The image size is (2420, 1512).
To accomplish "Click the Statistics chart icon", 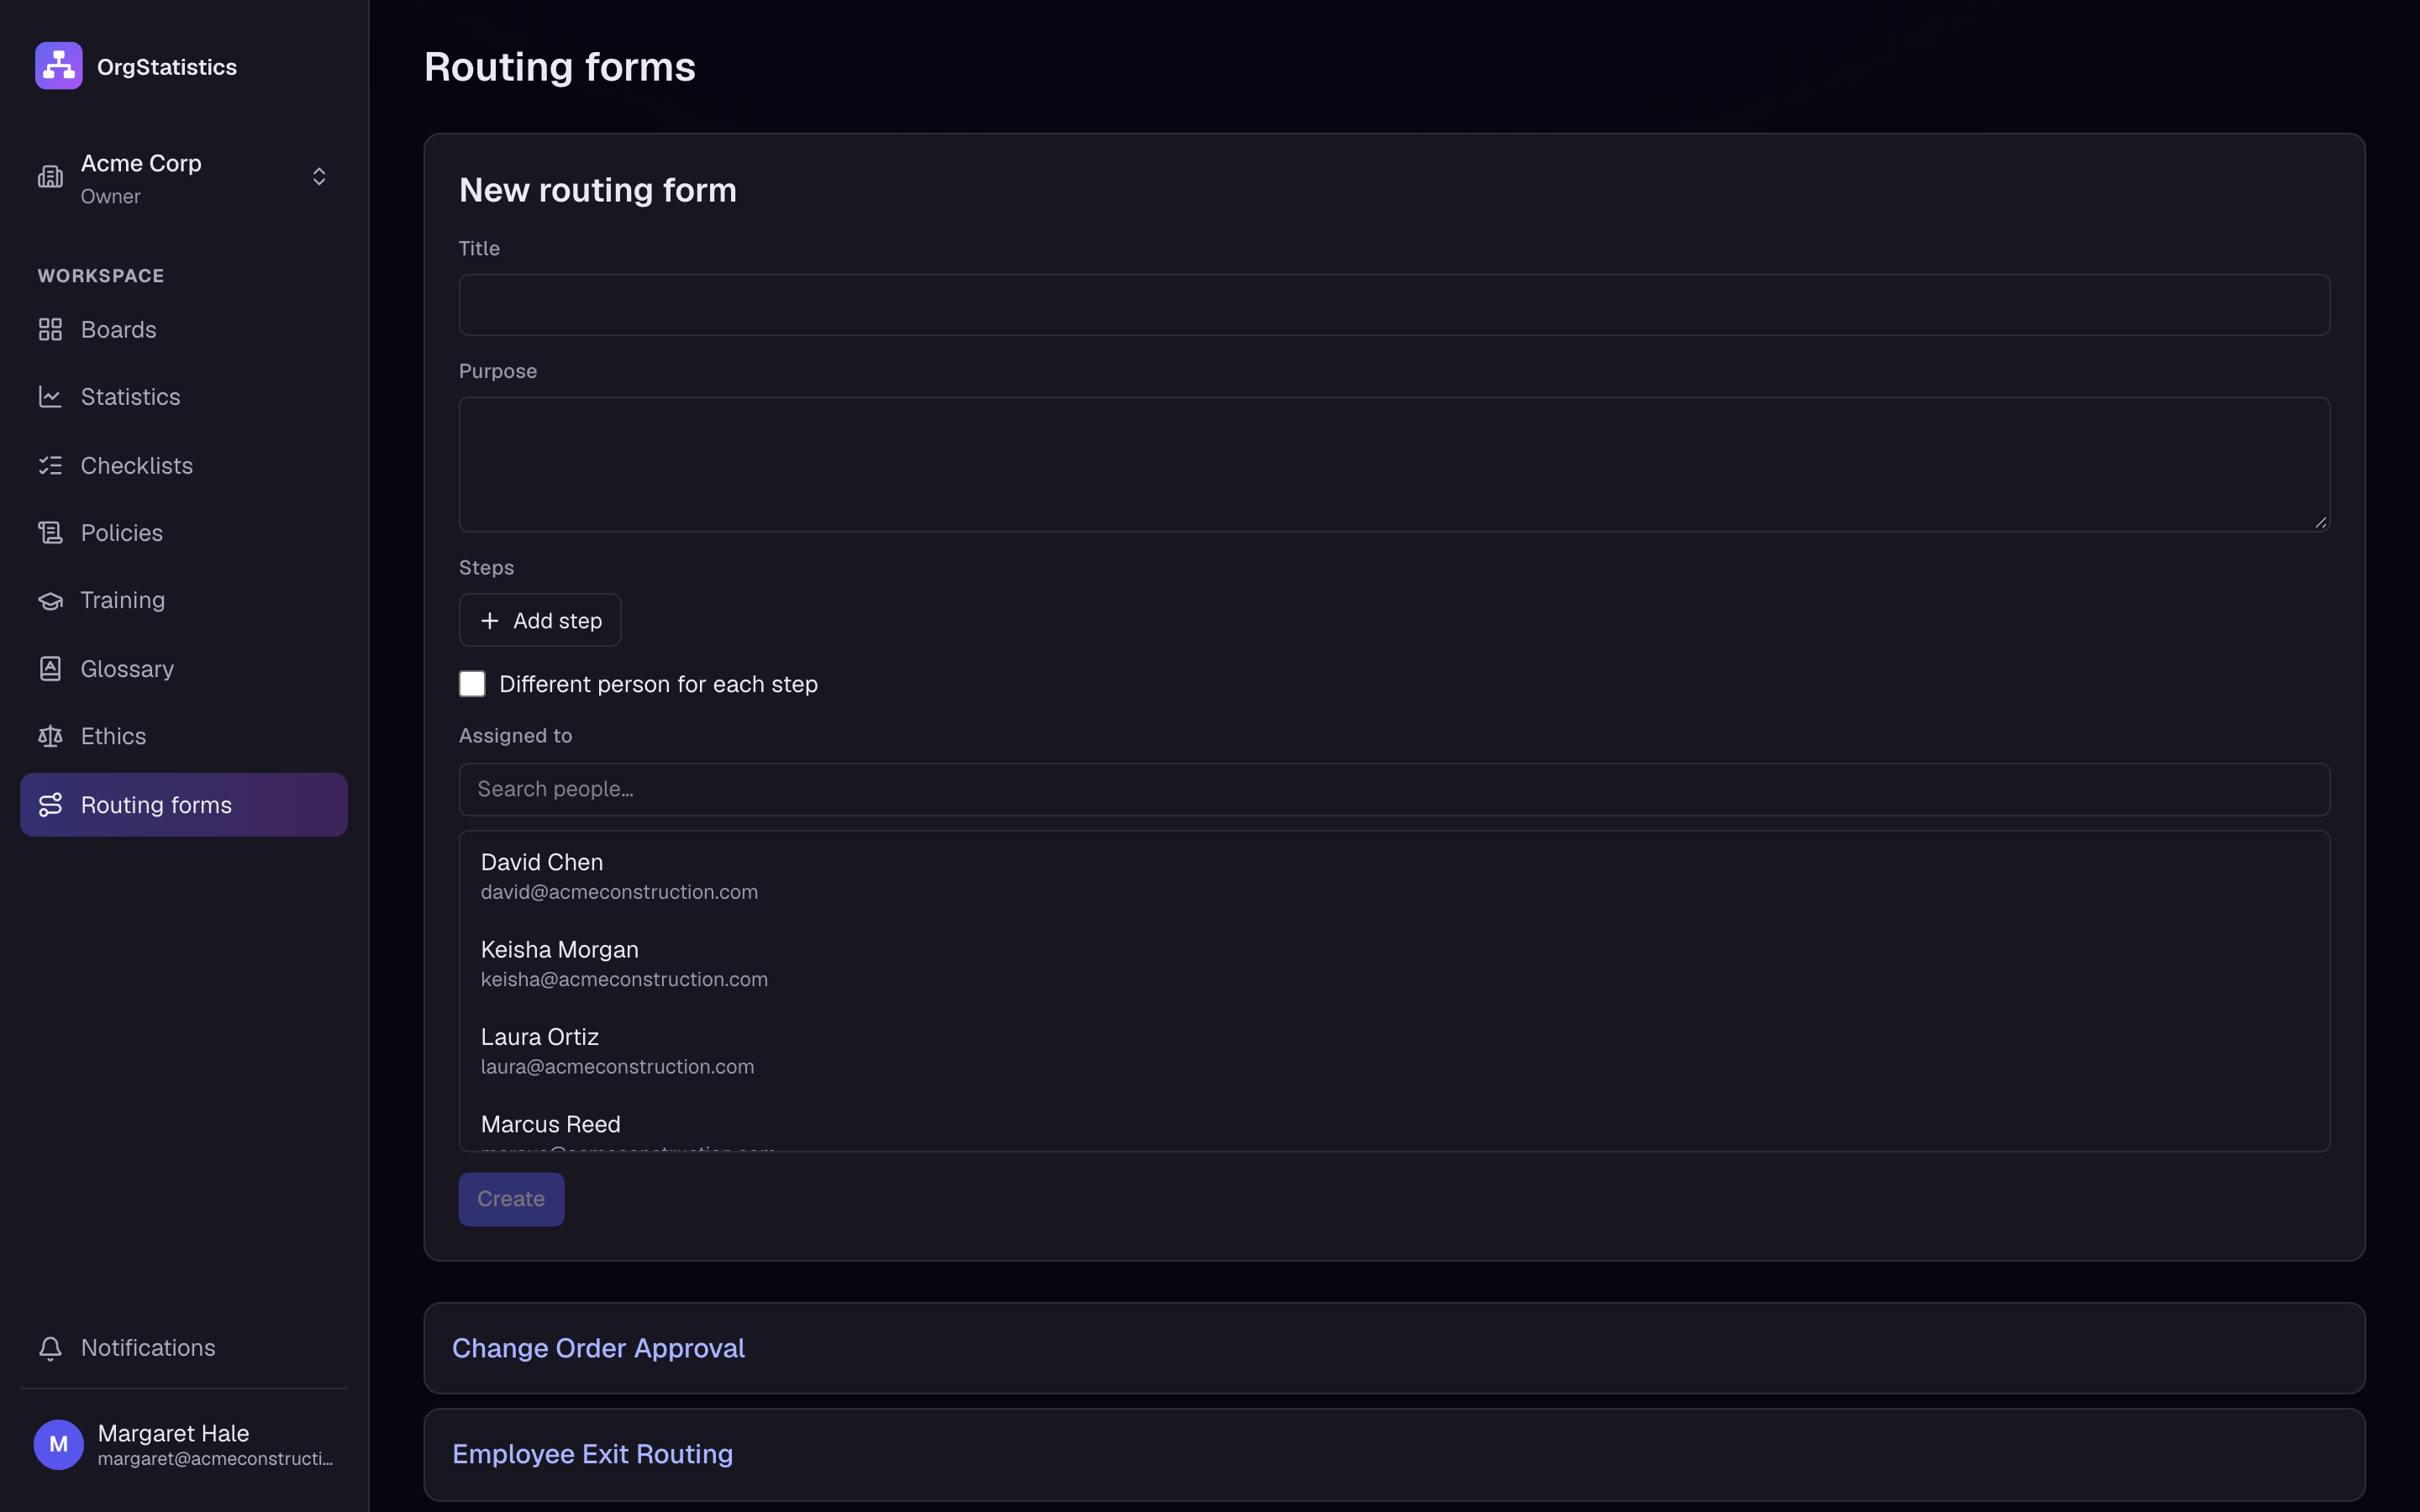I will pyautogui.click(x=50, y=397).
